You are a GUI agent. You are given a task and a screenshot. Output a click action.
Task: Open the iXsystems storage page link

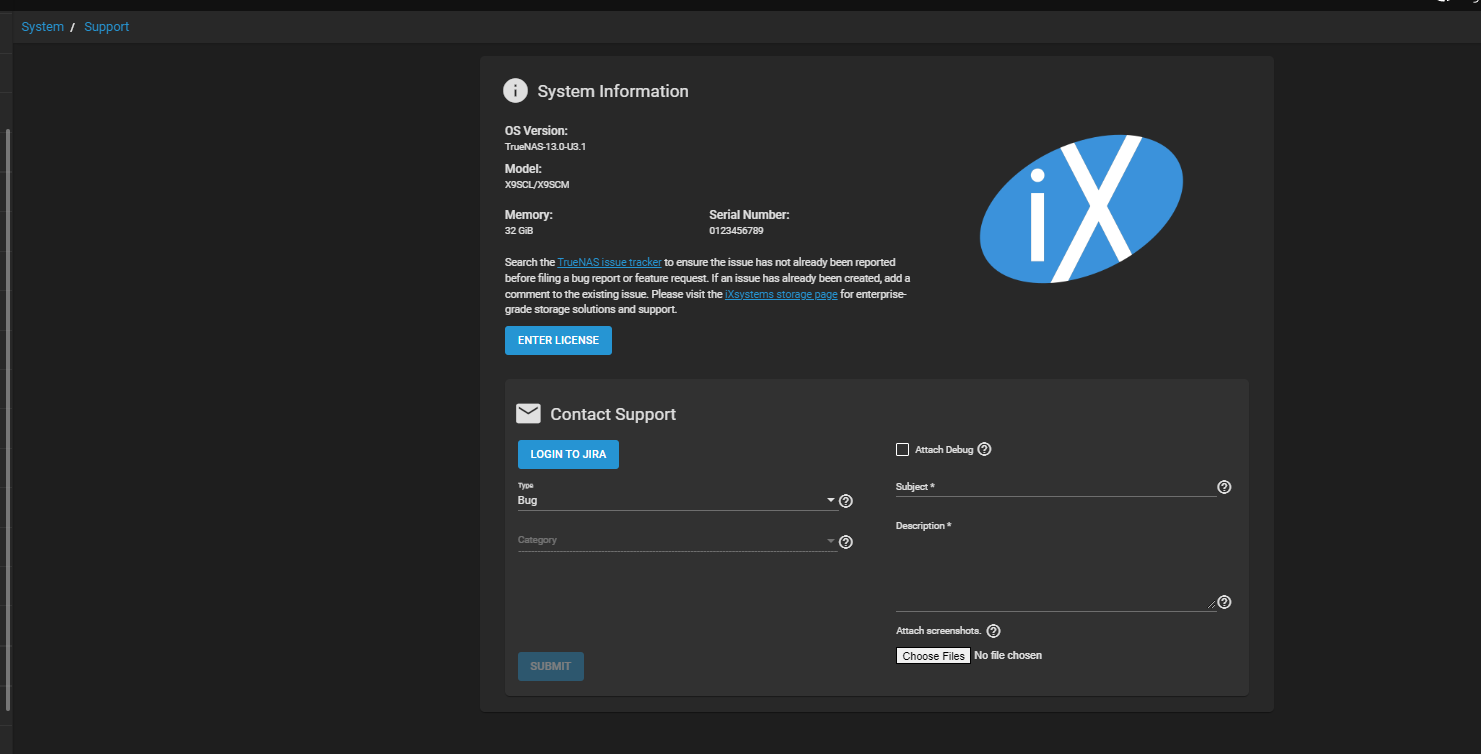pyautogui.click(x=781, y=295)
